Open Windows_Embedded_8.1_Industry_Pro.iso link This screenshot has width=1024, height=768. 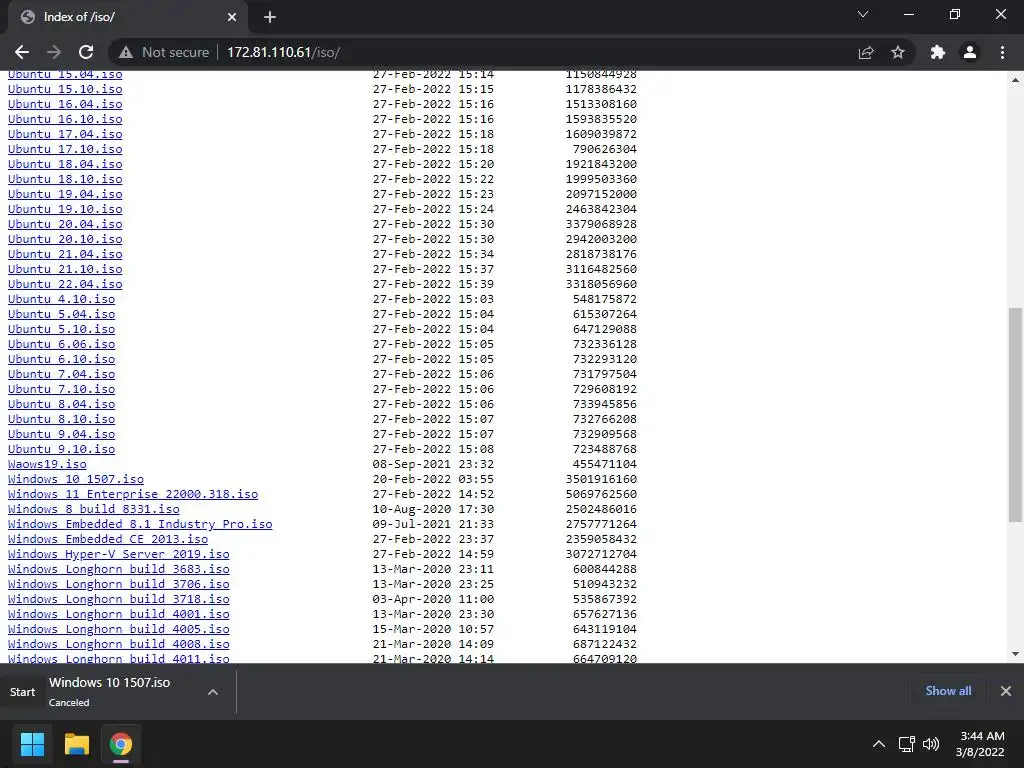pyautogui.click(x=140, y=524)
